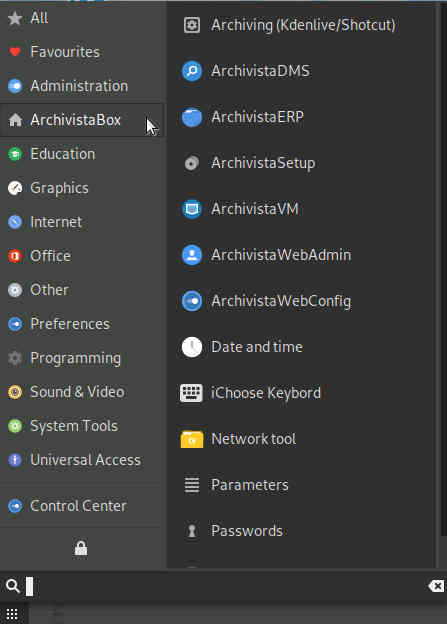The width and height of the screenshot is (447, 624).
Task: Open the ArchivistaSetup disc icon
Action: click(192, 163)
